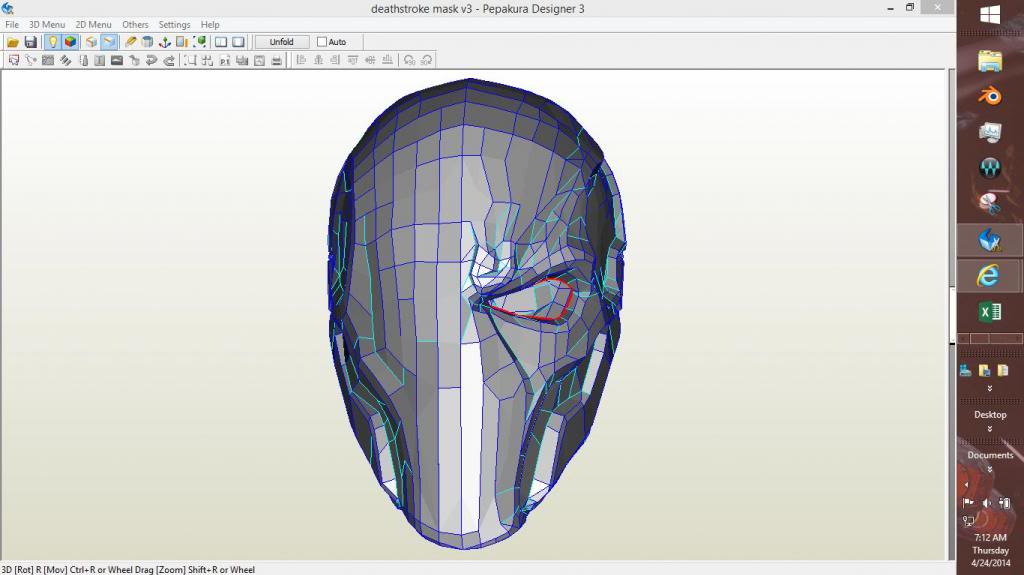Click the redo curved arrow icon
Image resolution: width=1024 pixels, height=575 pixels.
pos(168,60)
